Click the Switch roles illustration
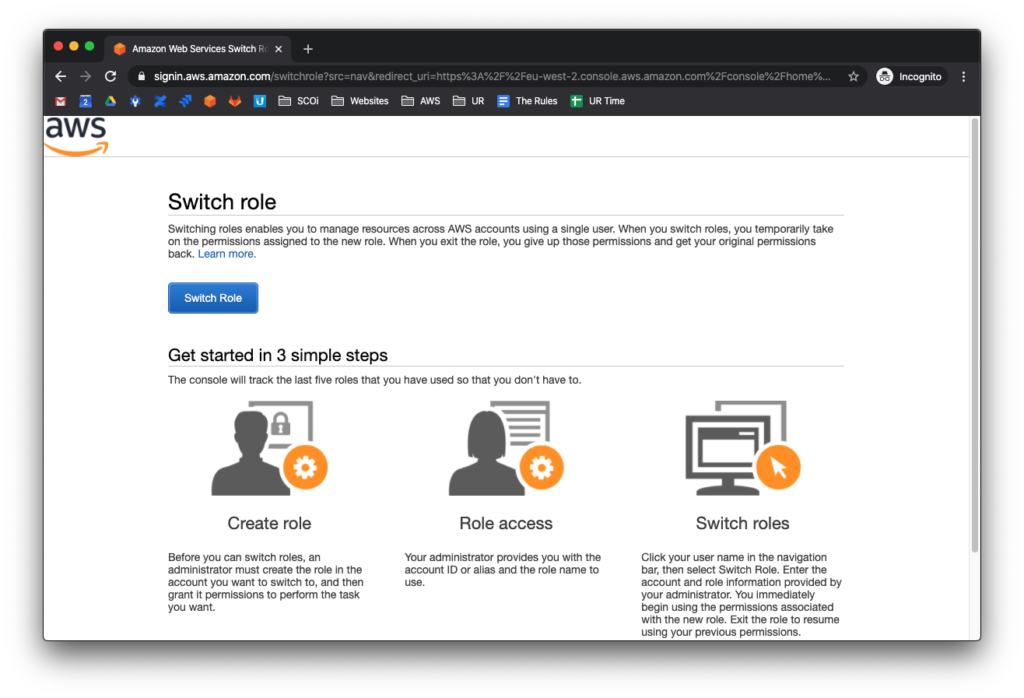This screenshot has height=698, width=1024. (x=743, y=448)
